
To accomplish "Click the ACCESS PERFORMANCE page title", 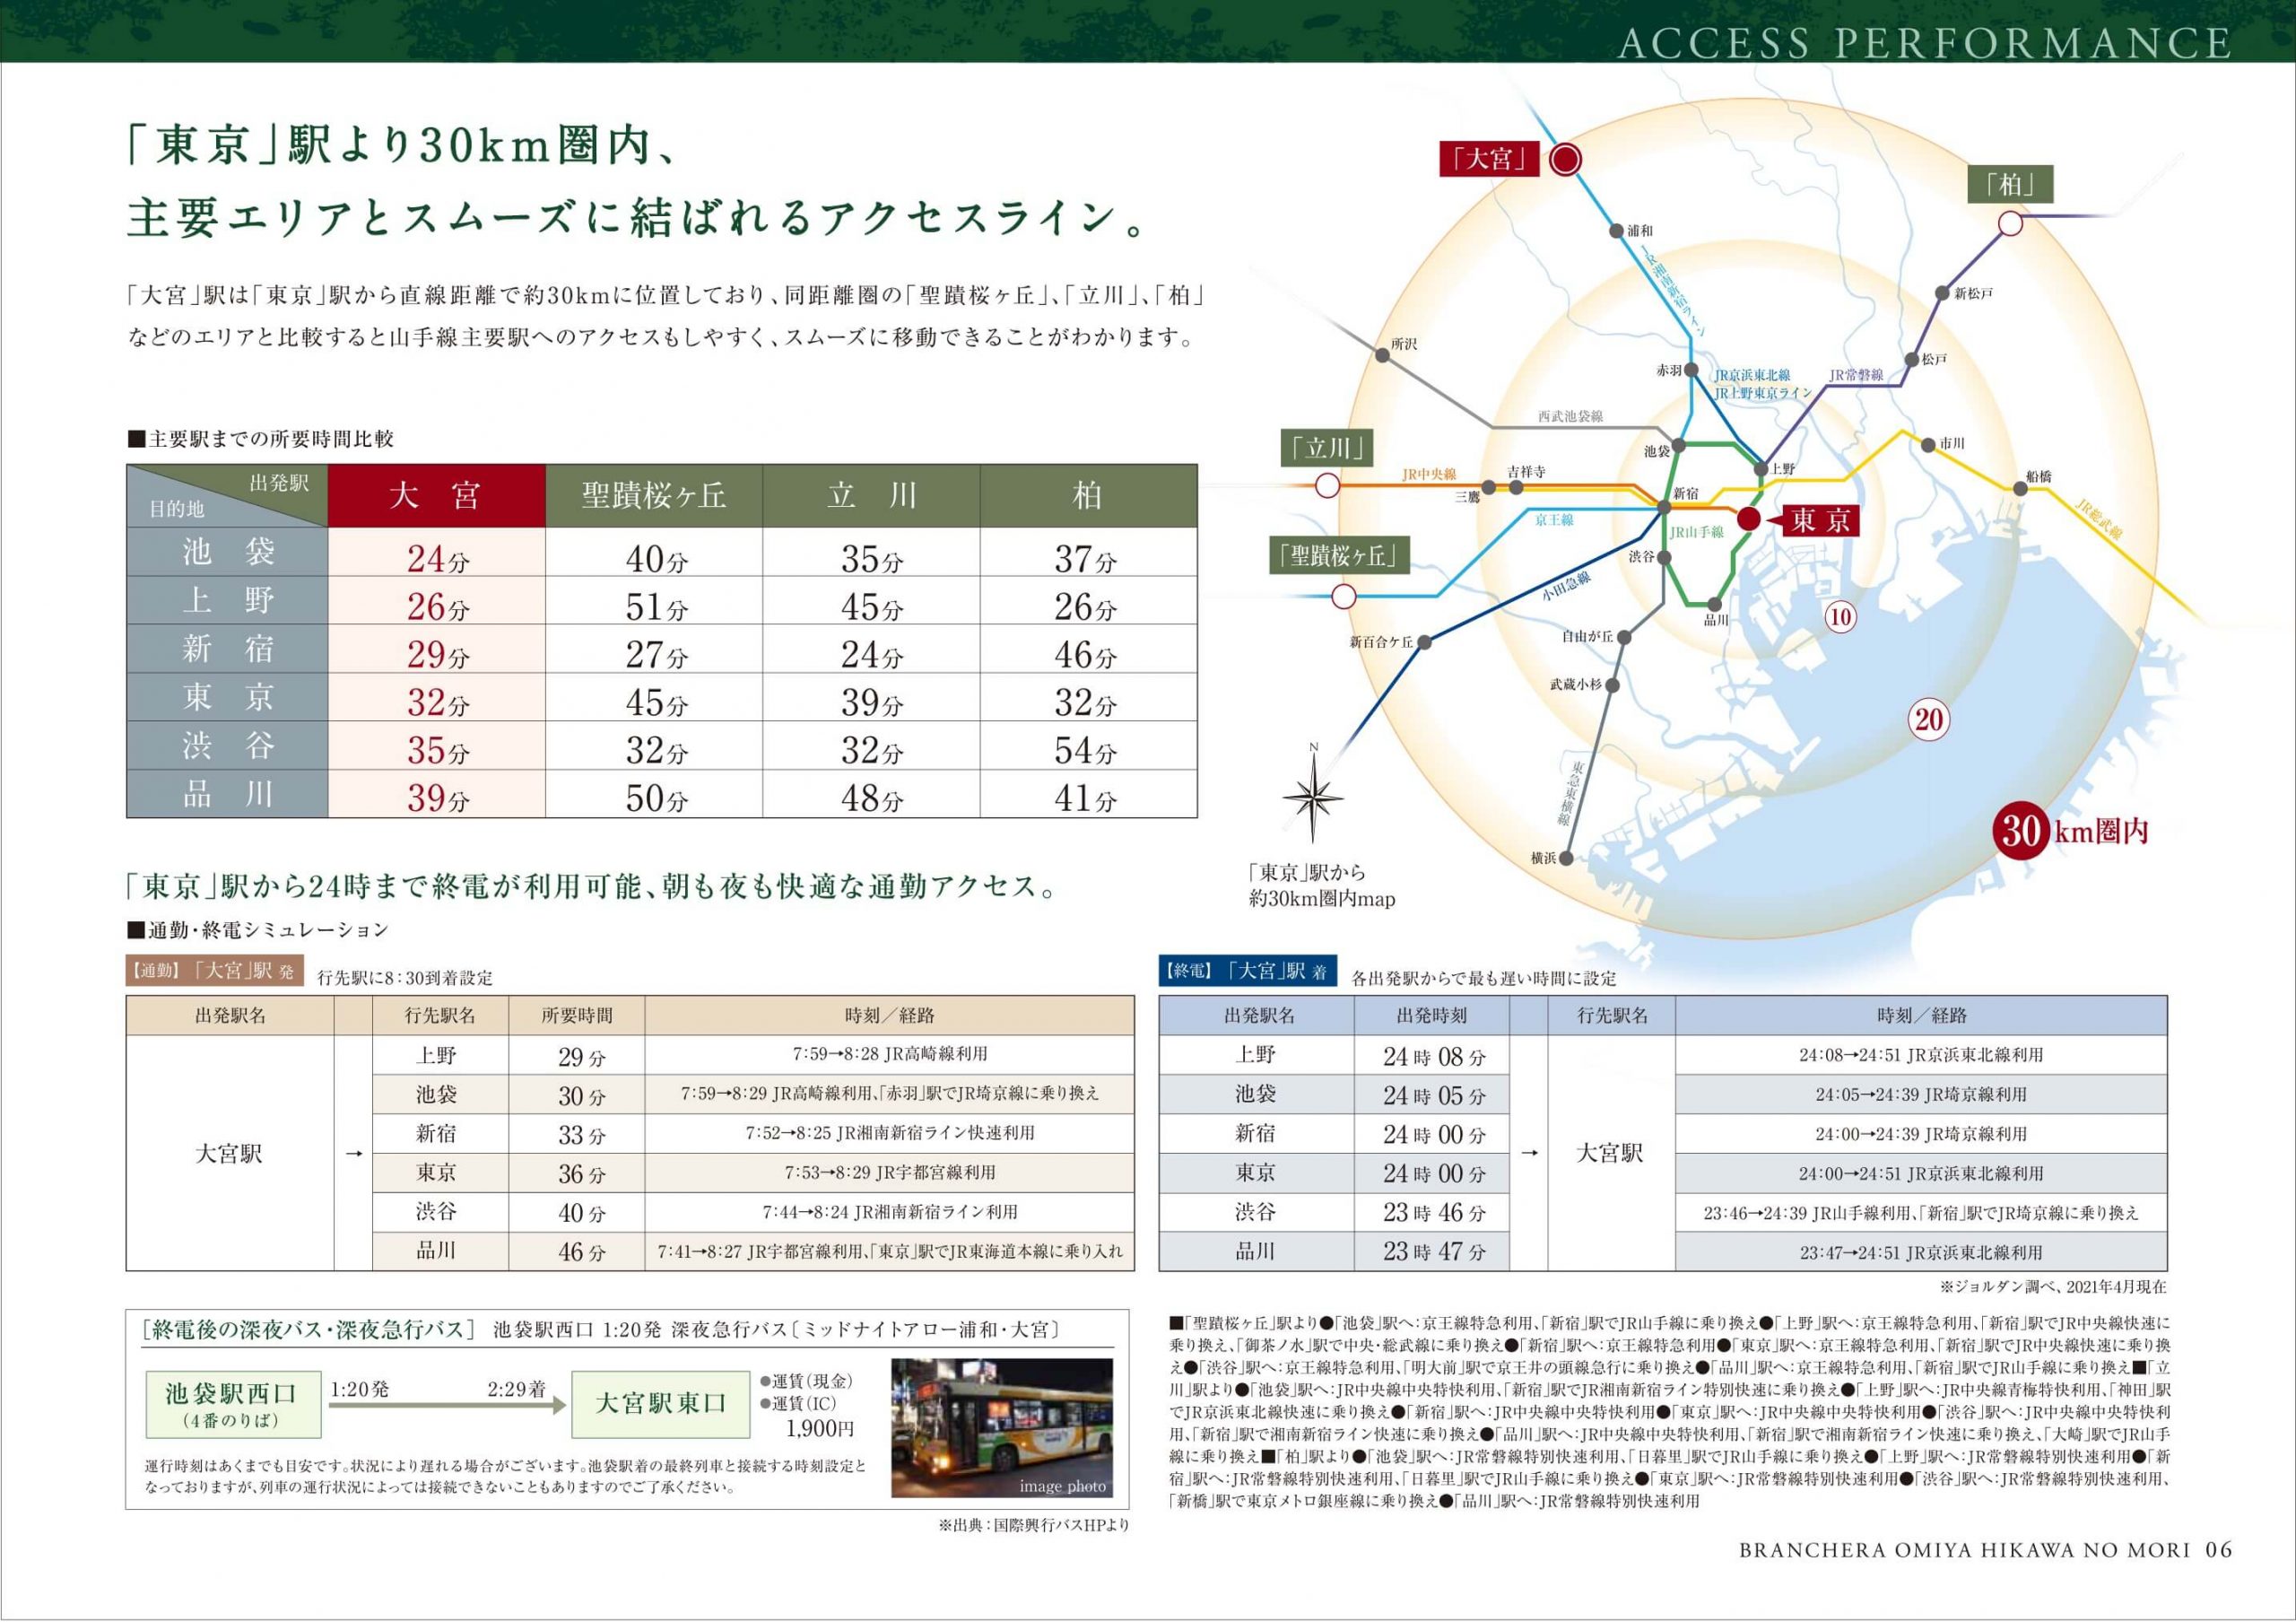I will click(1924, 43).
